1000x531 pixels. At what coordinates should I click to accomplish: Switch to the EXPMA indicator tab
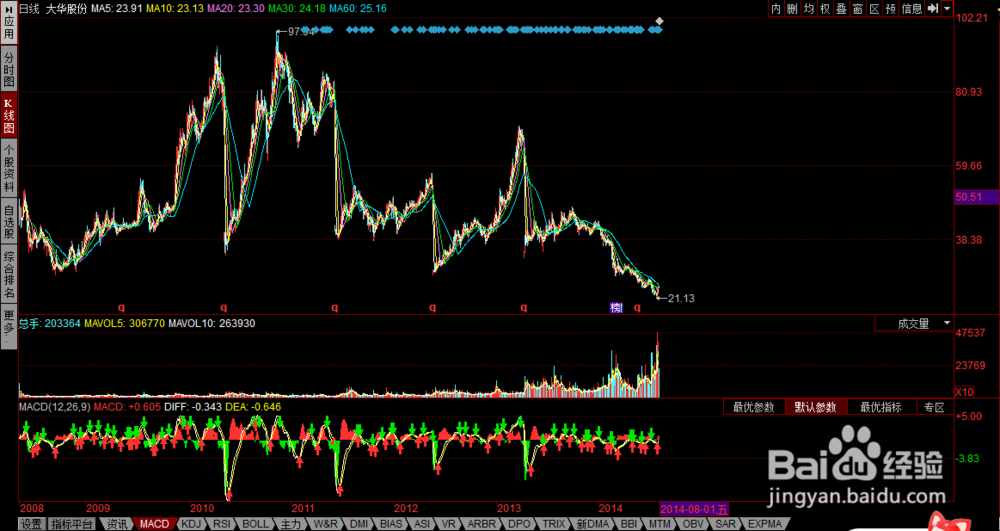click(x=763, y=525)
